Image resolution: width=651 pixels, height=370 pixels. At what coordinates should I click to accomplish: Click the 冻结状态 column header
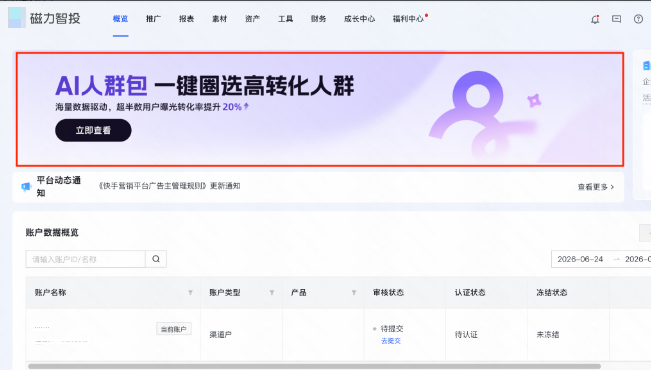[552, 292]
